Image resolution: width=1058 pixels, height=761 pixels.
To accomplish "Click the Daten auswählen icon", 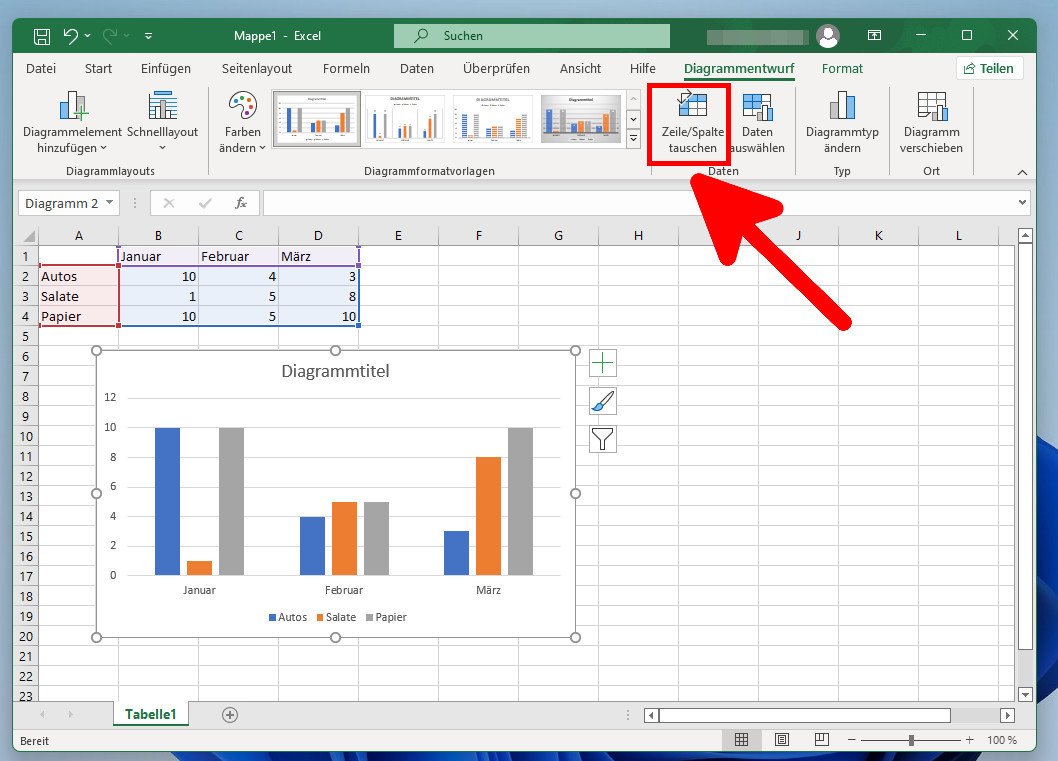I will click(x=757, y=120).
